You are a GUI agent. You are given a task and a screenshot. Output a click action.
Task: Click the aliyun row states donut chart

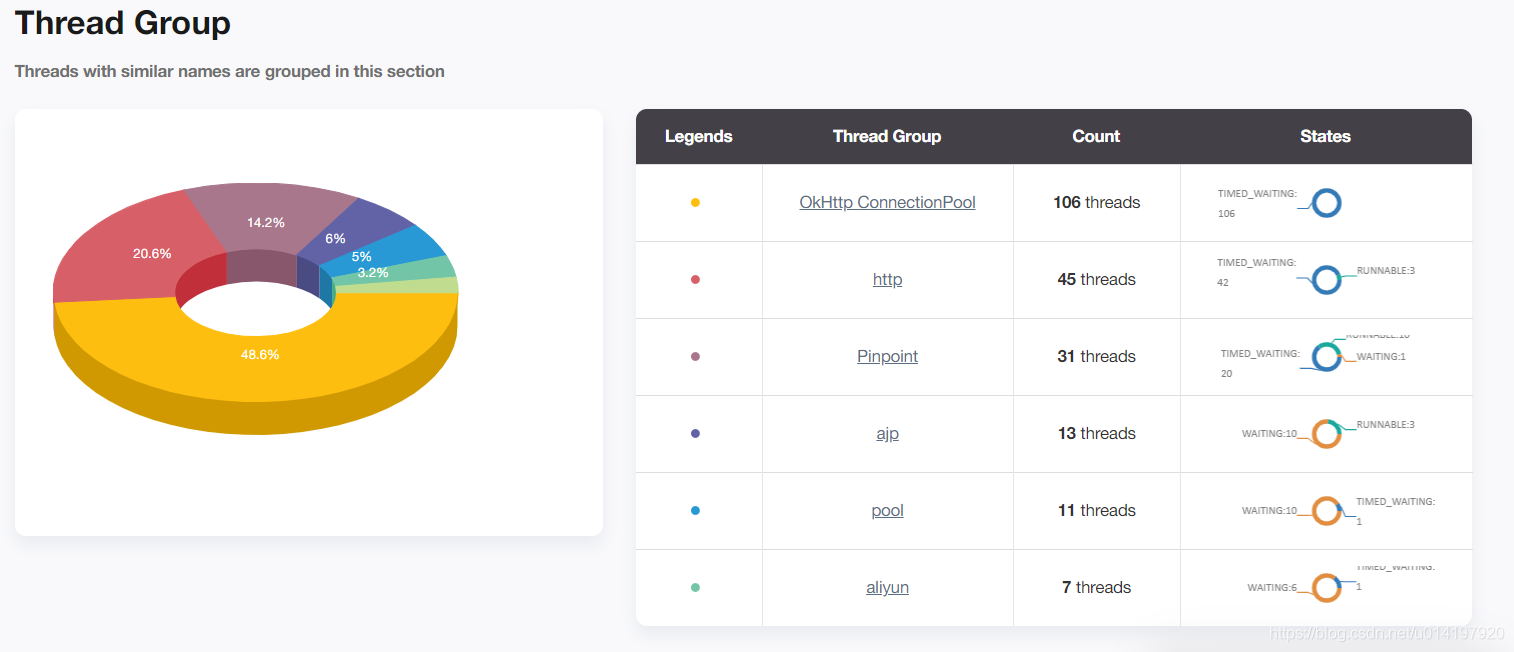coord(1326,588)
